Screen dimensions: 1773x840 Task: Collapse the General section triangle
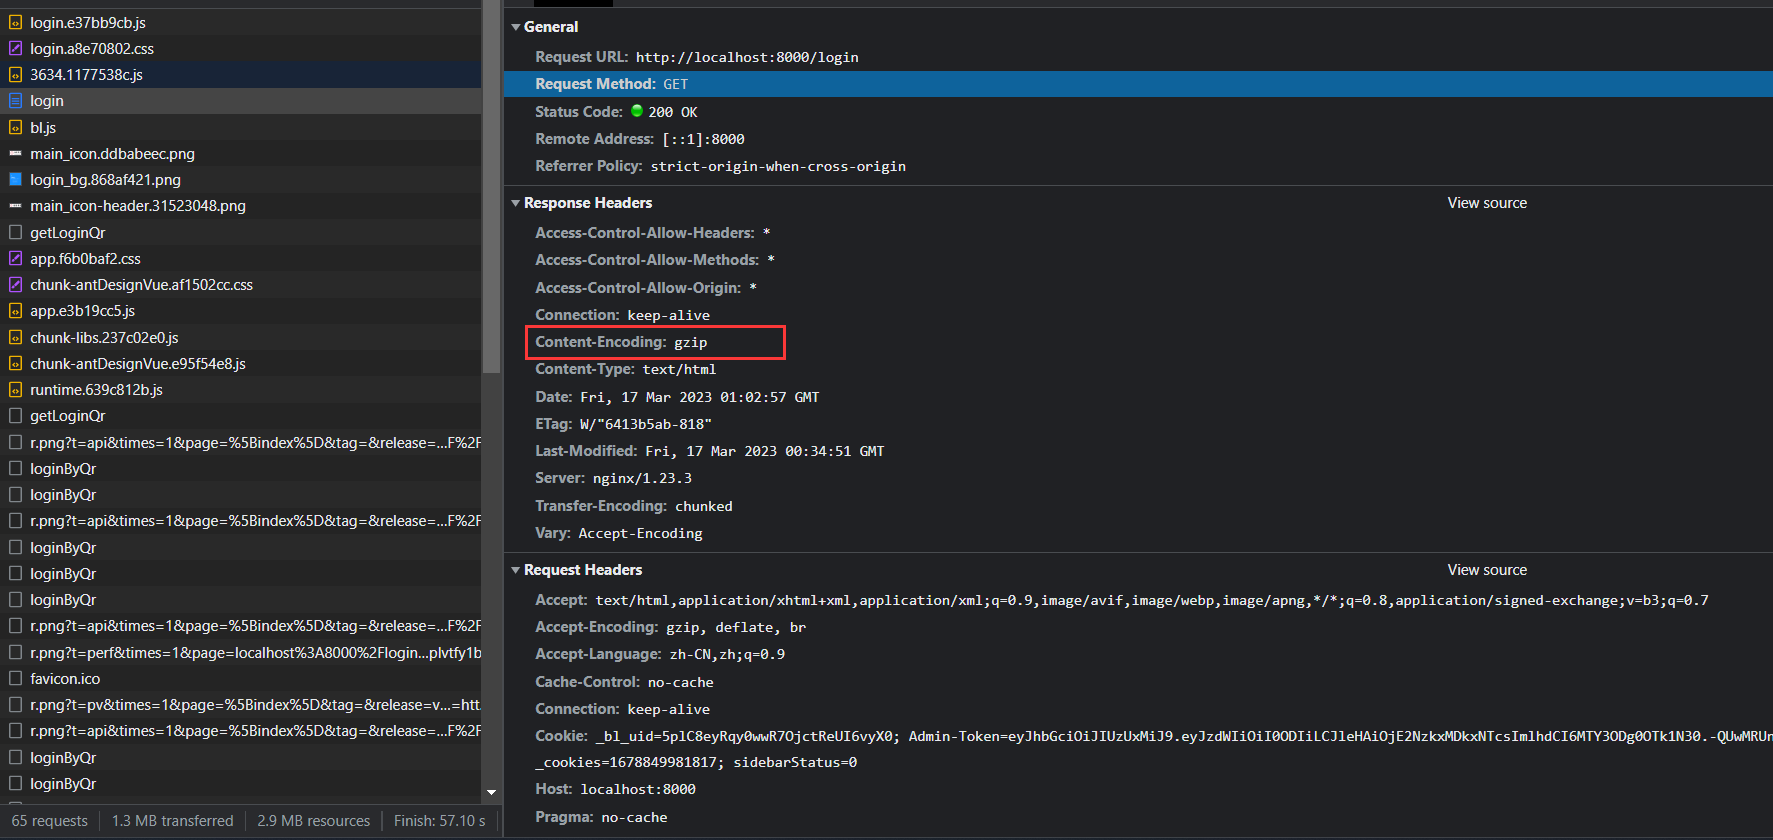coord(516,27)
